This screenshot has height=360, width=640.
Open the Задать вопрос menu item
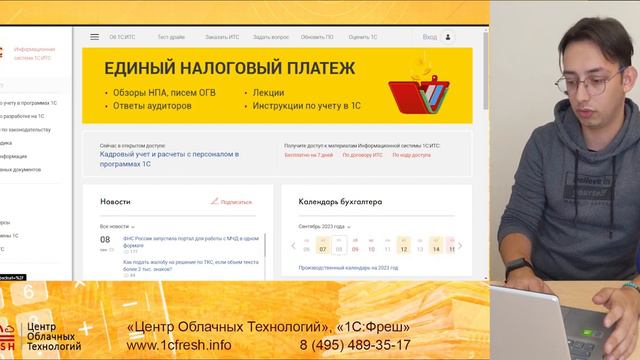click(271, 37)
